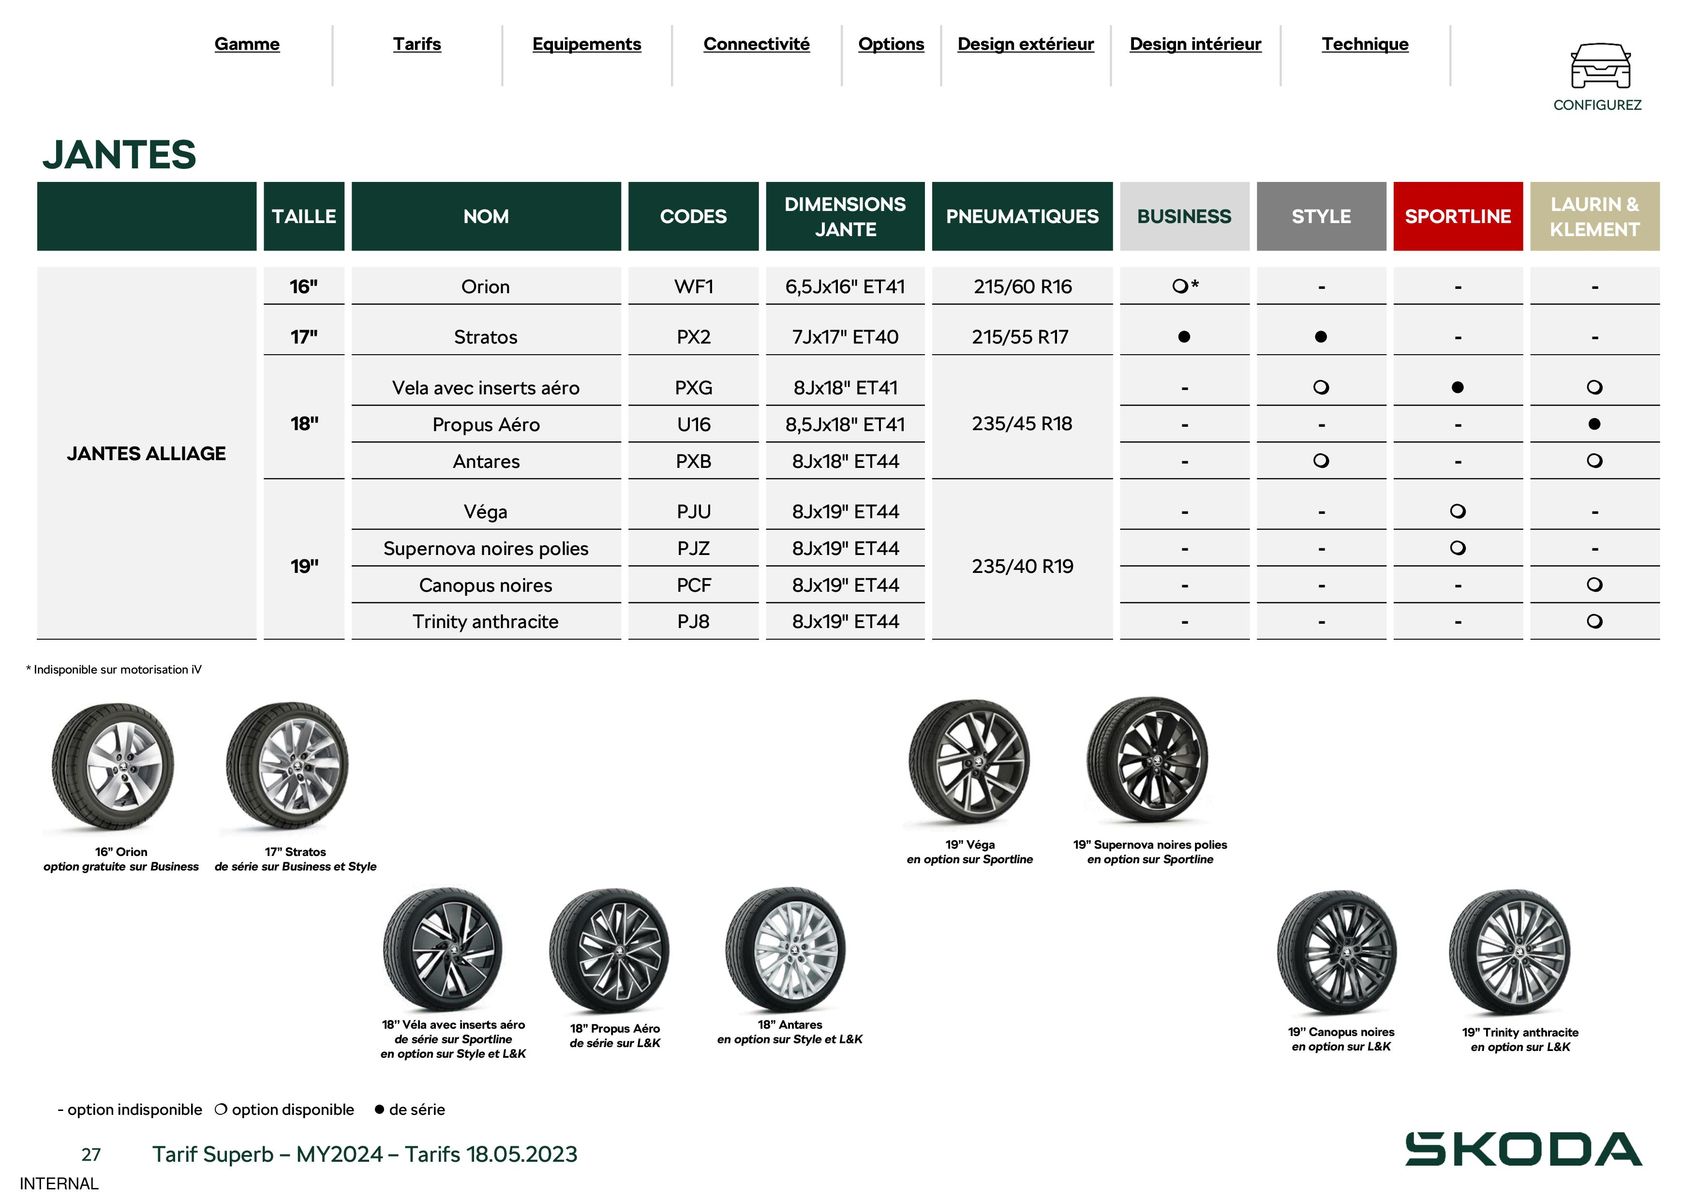Switch to the Connectivité section
Viewport: 1697px width, 1200px height.
coord(757,44)
